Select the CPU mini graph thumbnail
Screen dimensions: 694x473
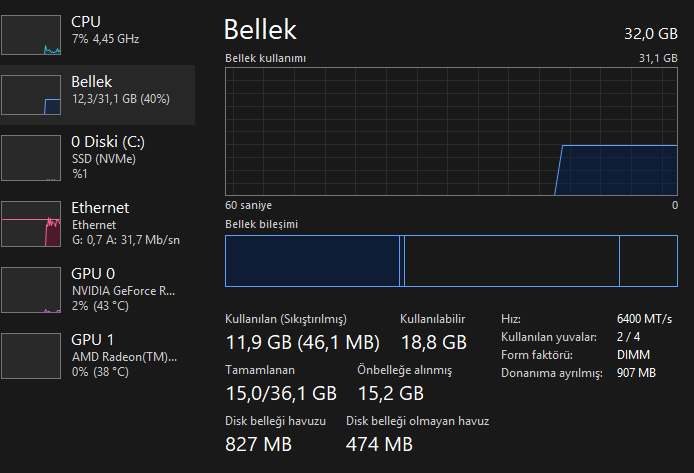click(31, 35)
